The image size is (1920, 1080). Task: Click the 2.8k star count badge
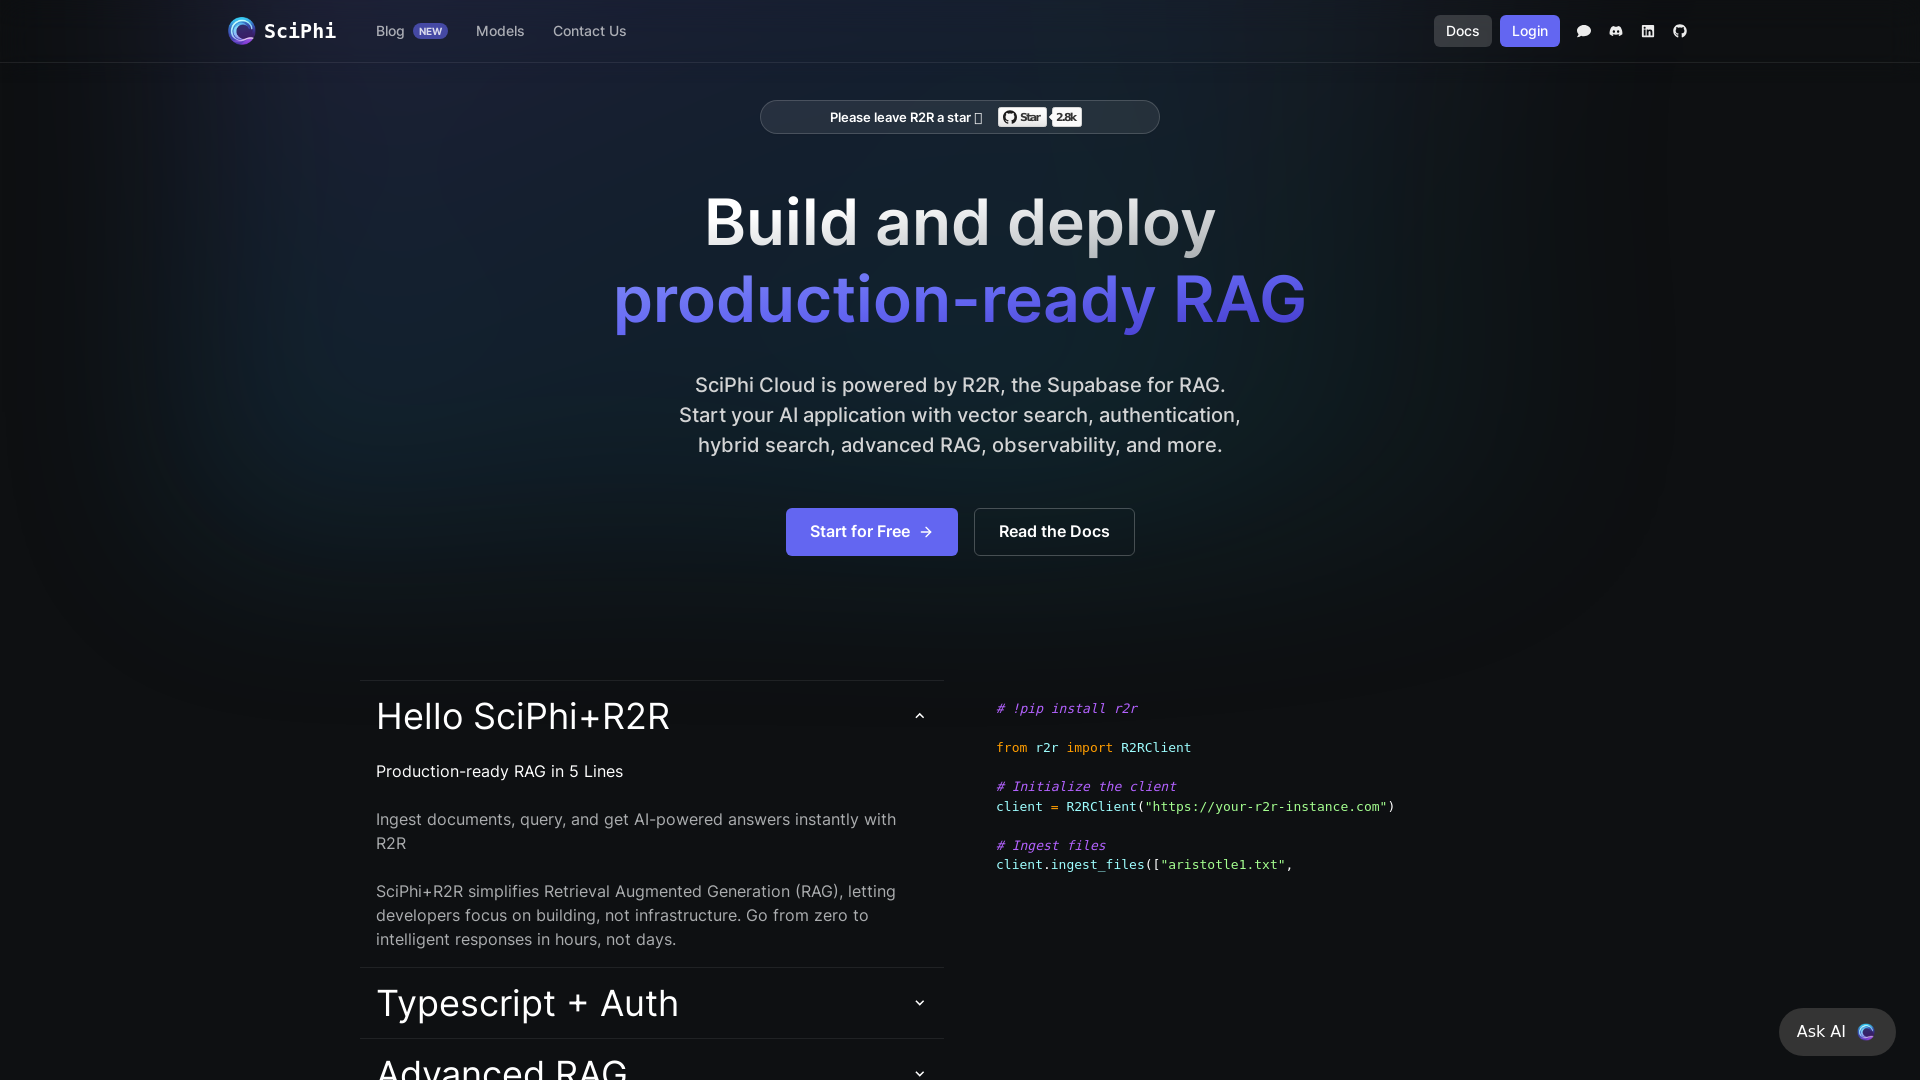coord(1067,117)
